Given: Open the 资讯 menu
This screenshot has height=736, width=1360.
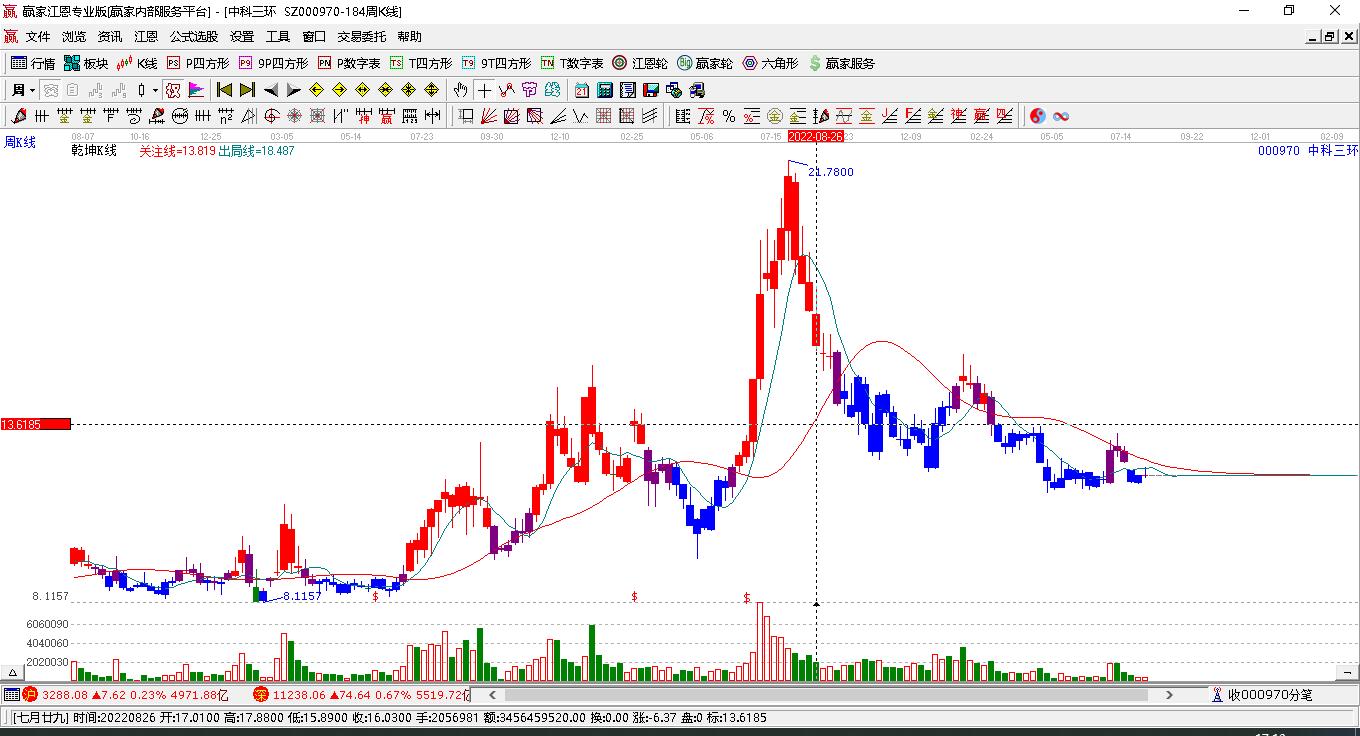Looking at the screenshot, I should tap(110, 37).
